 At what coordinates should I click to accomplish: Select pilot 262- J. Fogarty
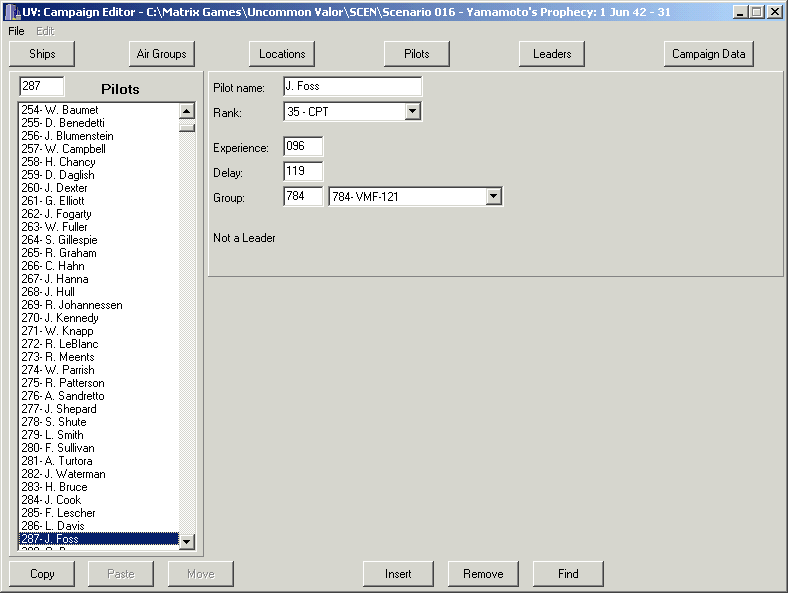tap(99, 214)
